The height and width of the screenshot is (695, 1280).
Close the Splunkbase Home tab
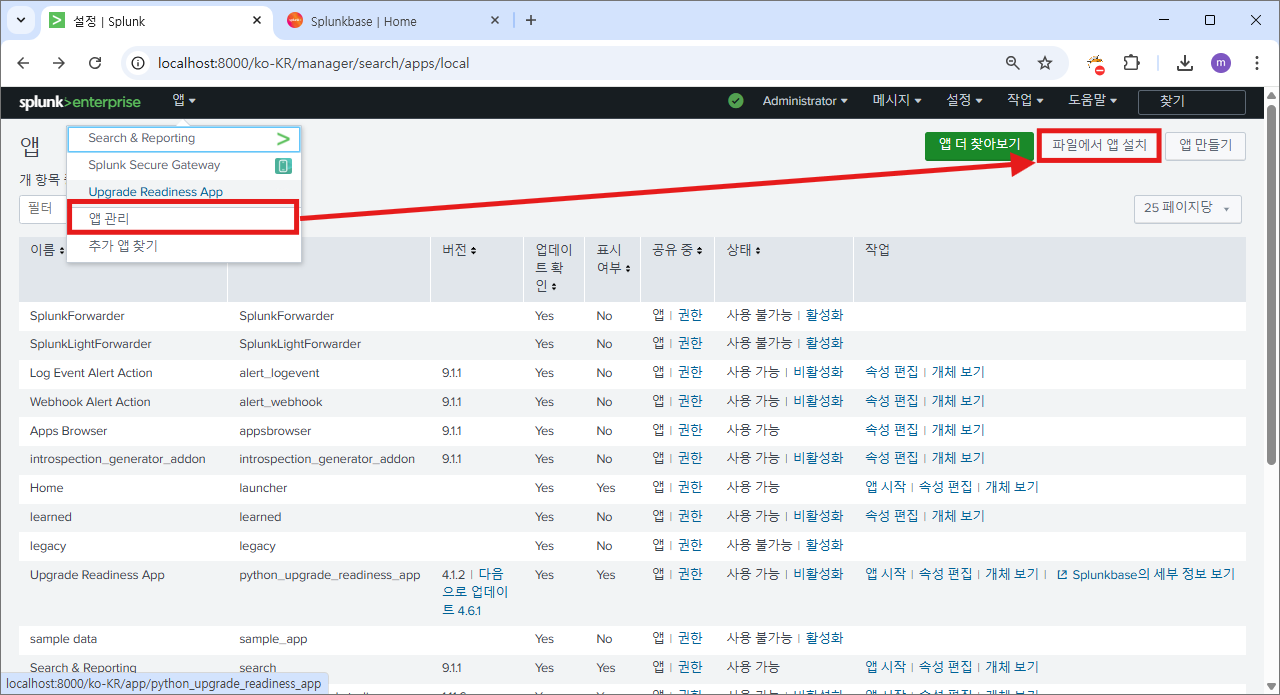[495, 21]
